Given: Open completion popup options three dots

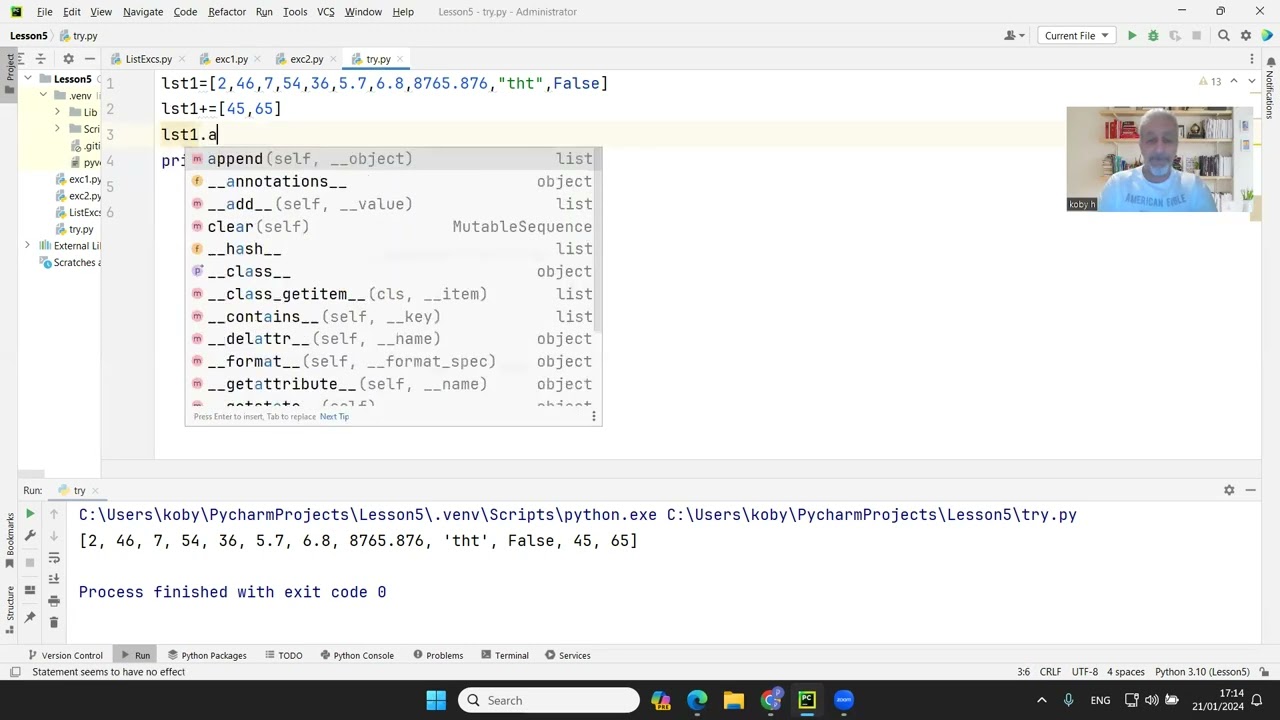Looking at the screenshot, I should point(593,416).
